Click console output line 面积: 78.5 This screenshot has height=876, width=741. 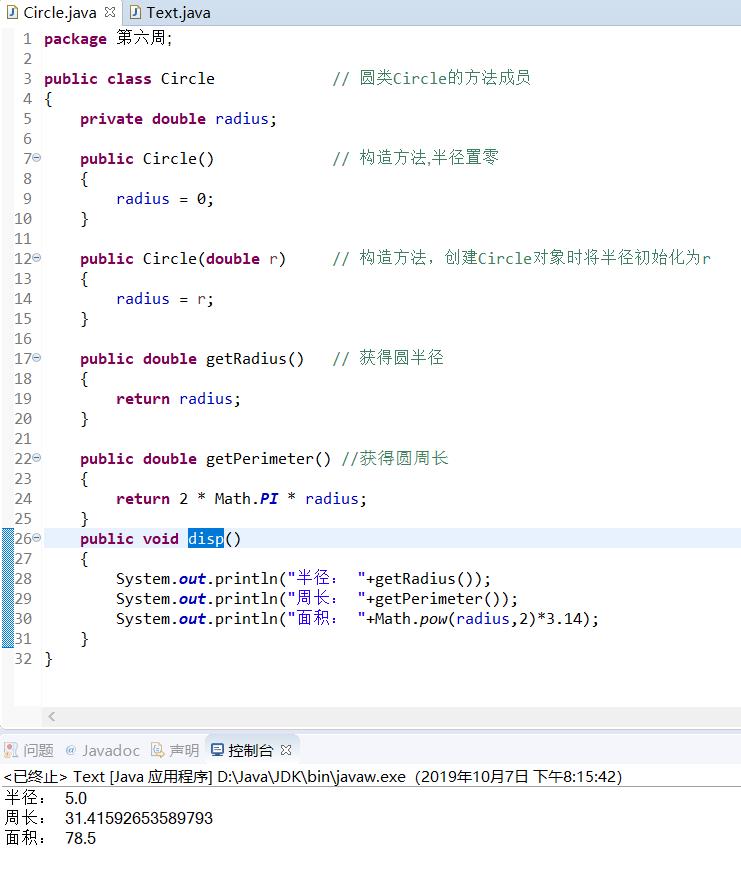pos(50,838)
